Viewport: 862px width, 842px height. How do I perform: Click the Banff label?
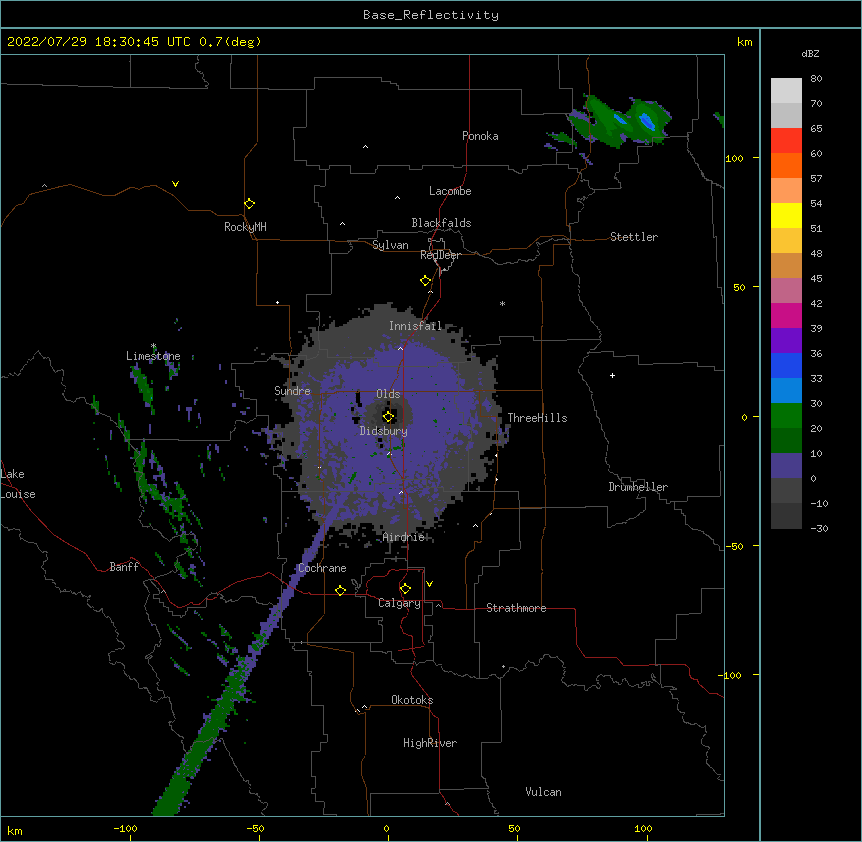(124, 567)
